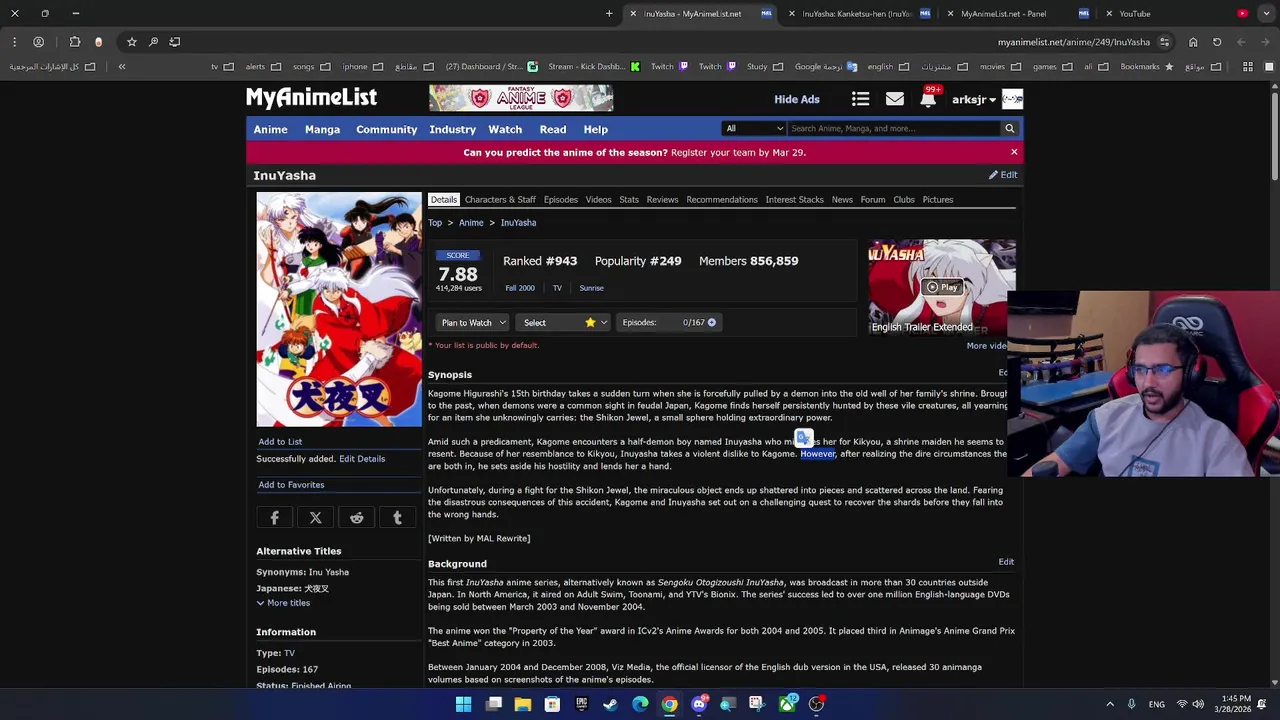
Task: Click the pencil Edit link near the InuYasha title
Action: [x=1003, y=175]
